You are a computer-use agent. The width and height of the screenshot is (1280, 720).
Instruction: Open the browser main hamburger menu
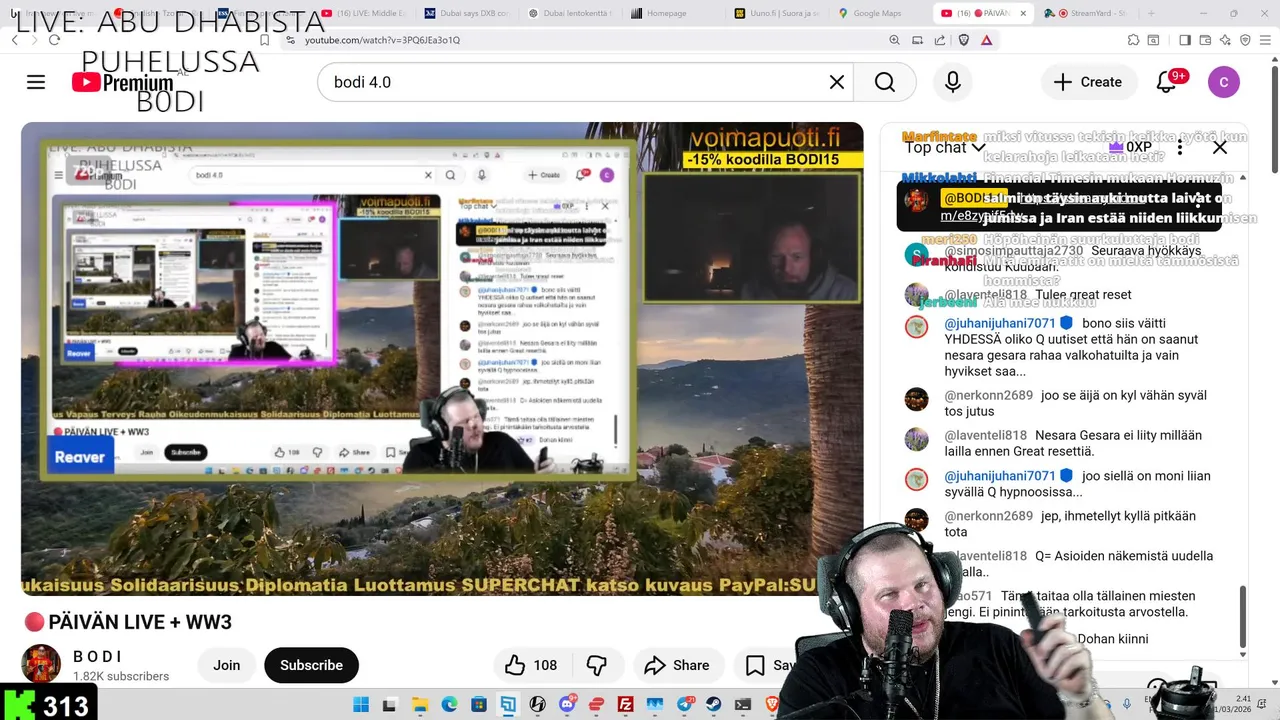(x=1267, y=40)
